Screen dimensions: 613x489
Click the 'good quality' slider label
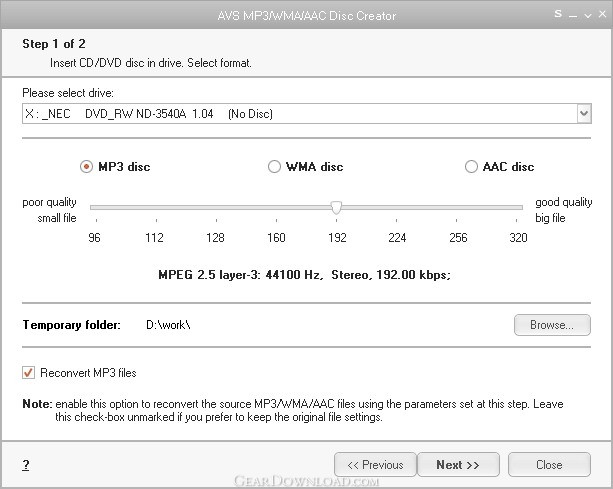coord(564,202)
